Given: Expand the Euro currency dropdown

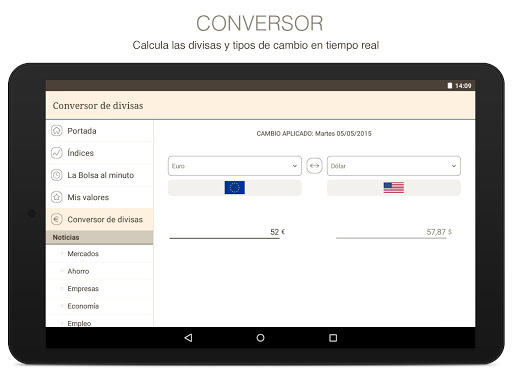Looking at the screenshot, I should [x=235, y=166].
